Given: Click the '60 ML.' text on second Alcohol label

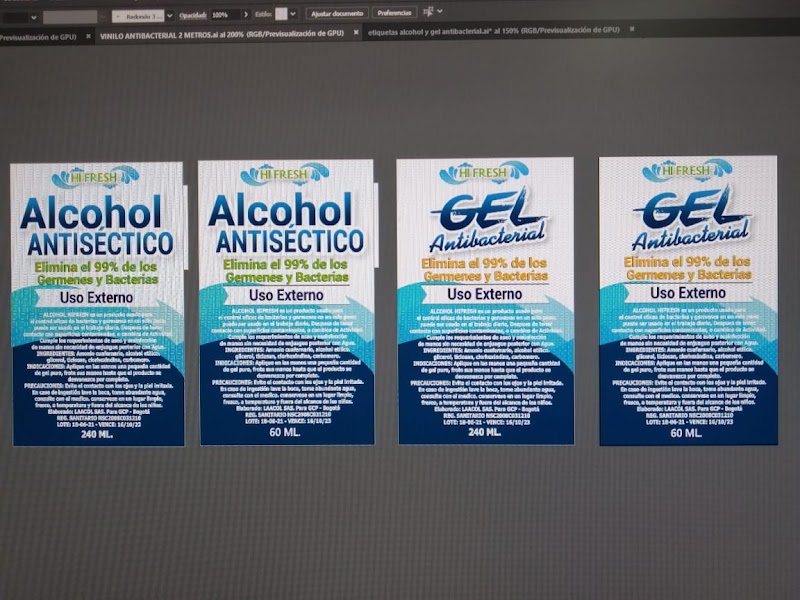Looking at the screenshot, I should [x=285, y=432].
